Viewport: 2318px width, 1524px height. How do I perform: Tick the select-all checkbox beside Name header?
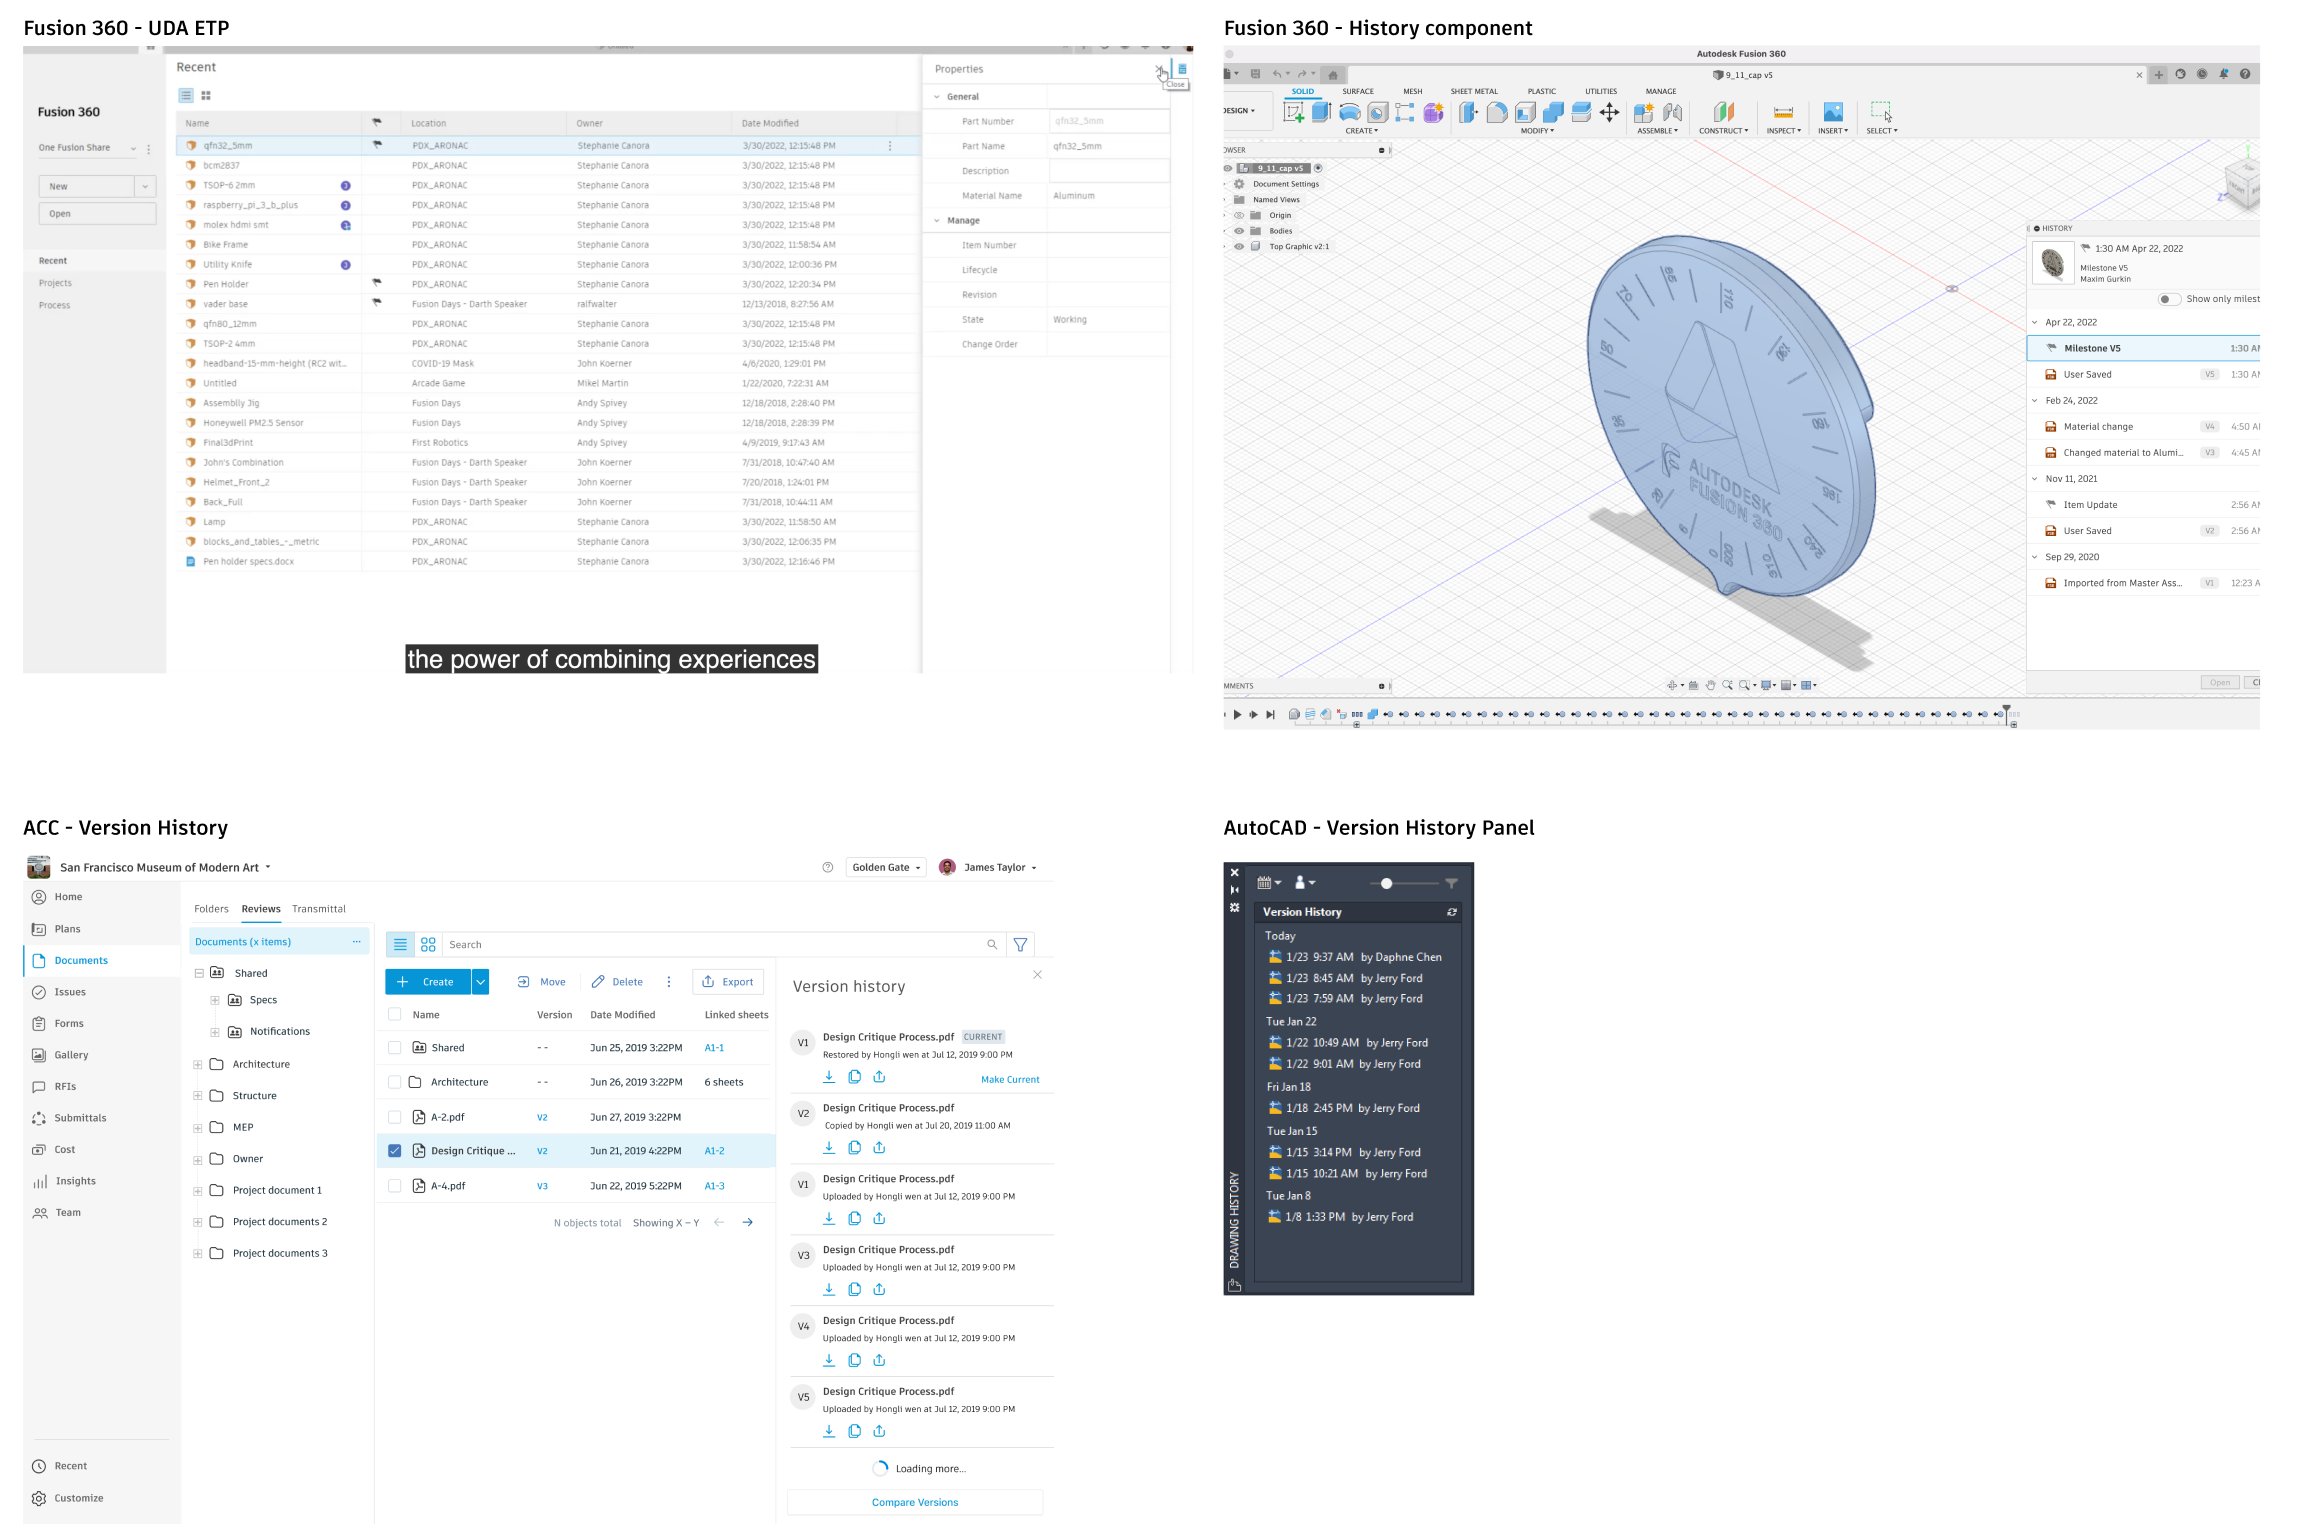(394, 1014)
